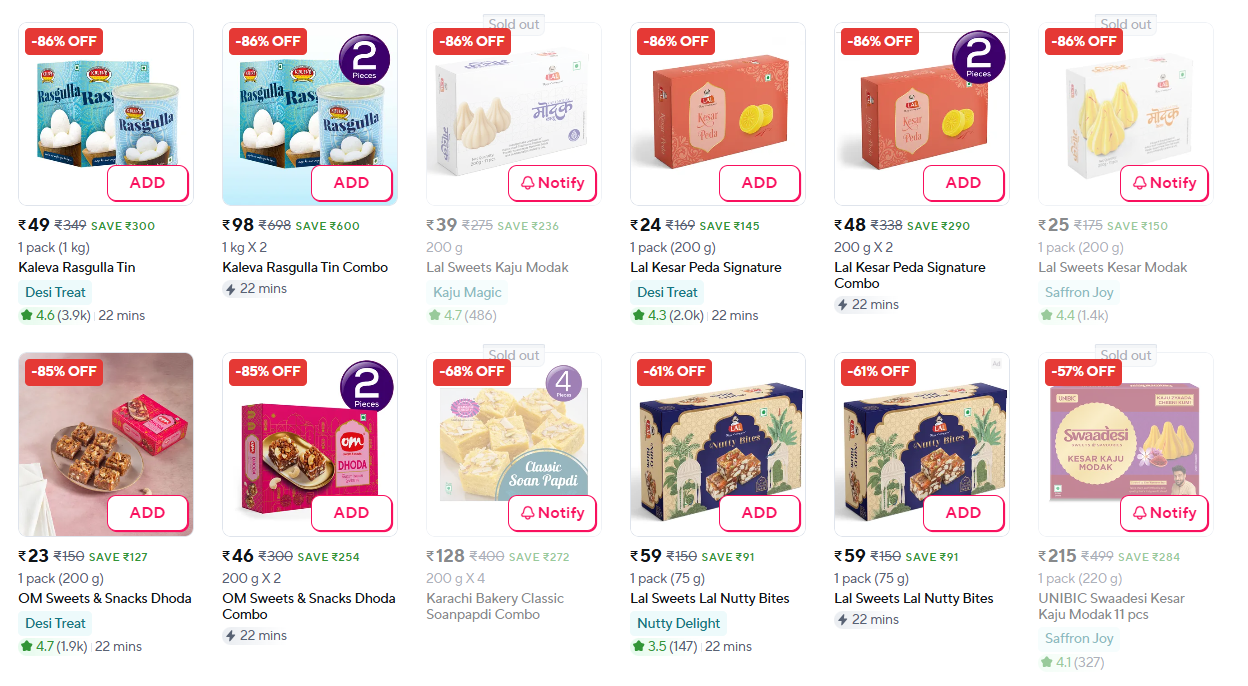Click the bell icon for Lal Sweets Kaju Modak
Image resolution: width=1248 pixels, height=686 pixels.
(527, 183)
